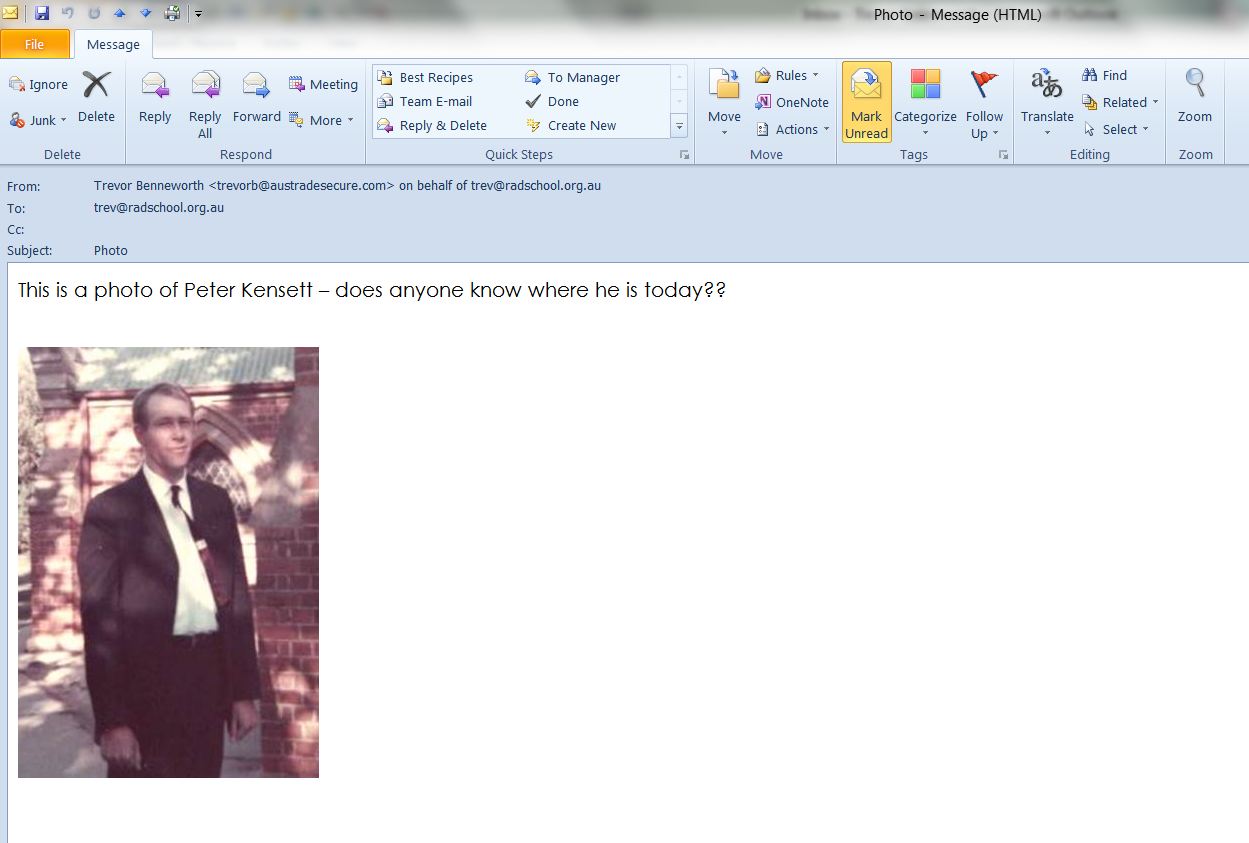Open the Follow Up flag menu
Viewport: 1249px width, 843px height.
(984, 104)
